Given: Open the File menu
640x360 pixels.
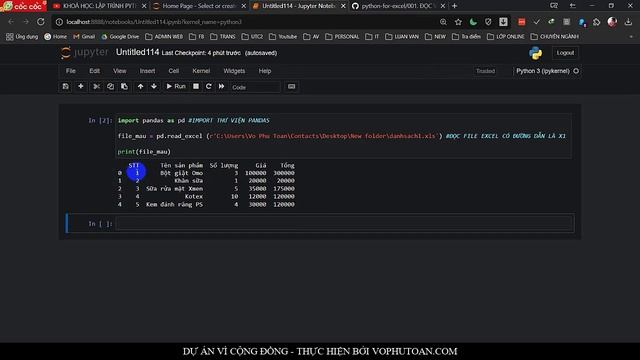Looking at the screenshot, I should point(71,71).
